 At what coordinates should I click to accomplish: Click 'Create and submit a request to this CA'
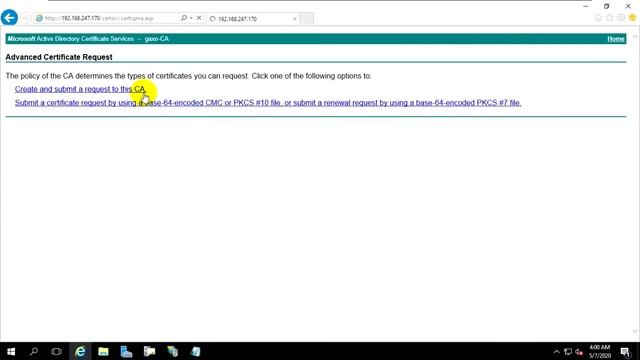[x=80, y=89]
